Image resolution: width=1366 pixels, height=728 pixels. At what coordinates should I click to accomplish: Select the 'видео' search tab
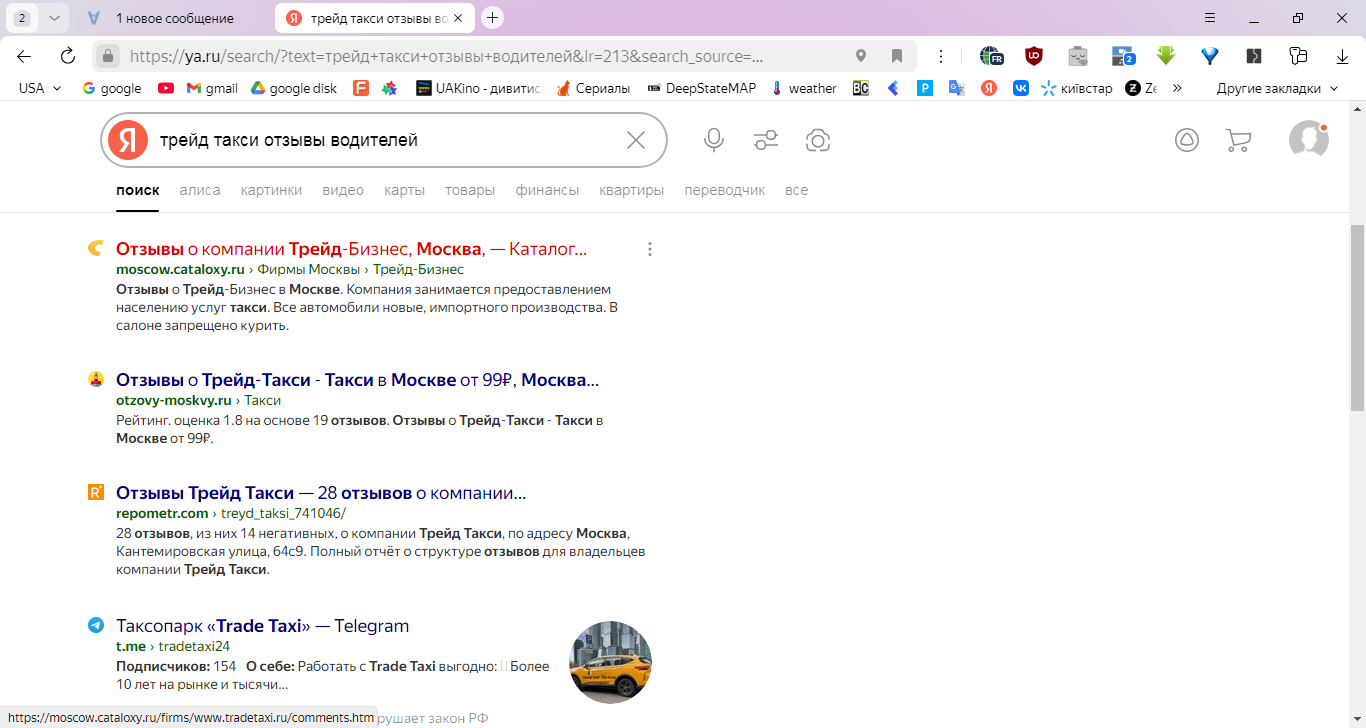(x=343, y=190)
